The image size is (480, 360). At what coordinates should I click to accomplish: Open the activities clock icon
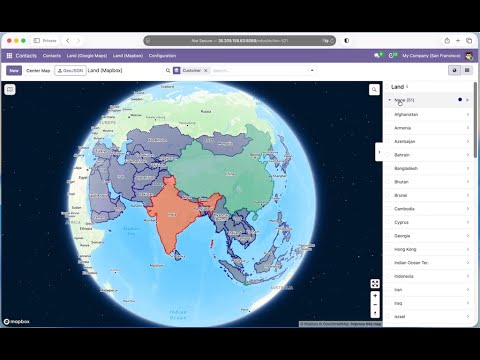click(392, 55)
